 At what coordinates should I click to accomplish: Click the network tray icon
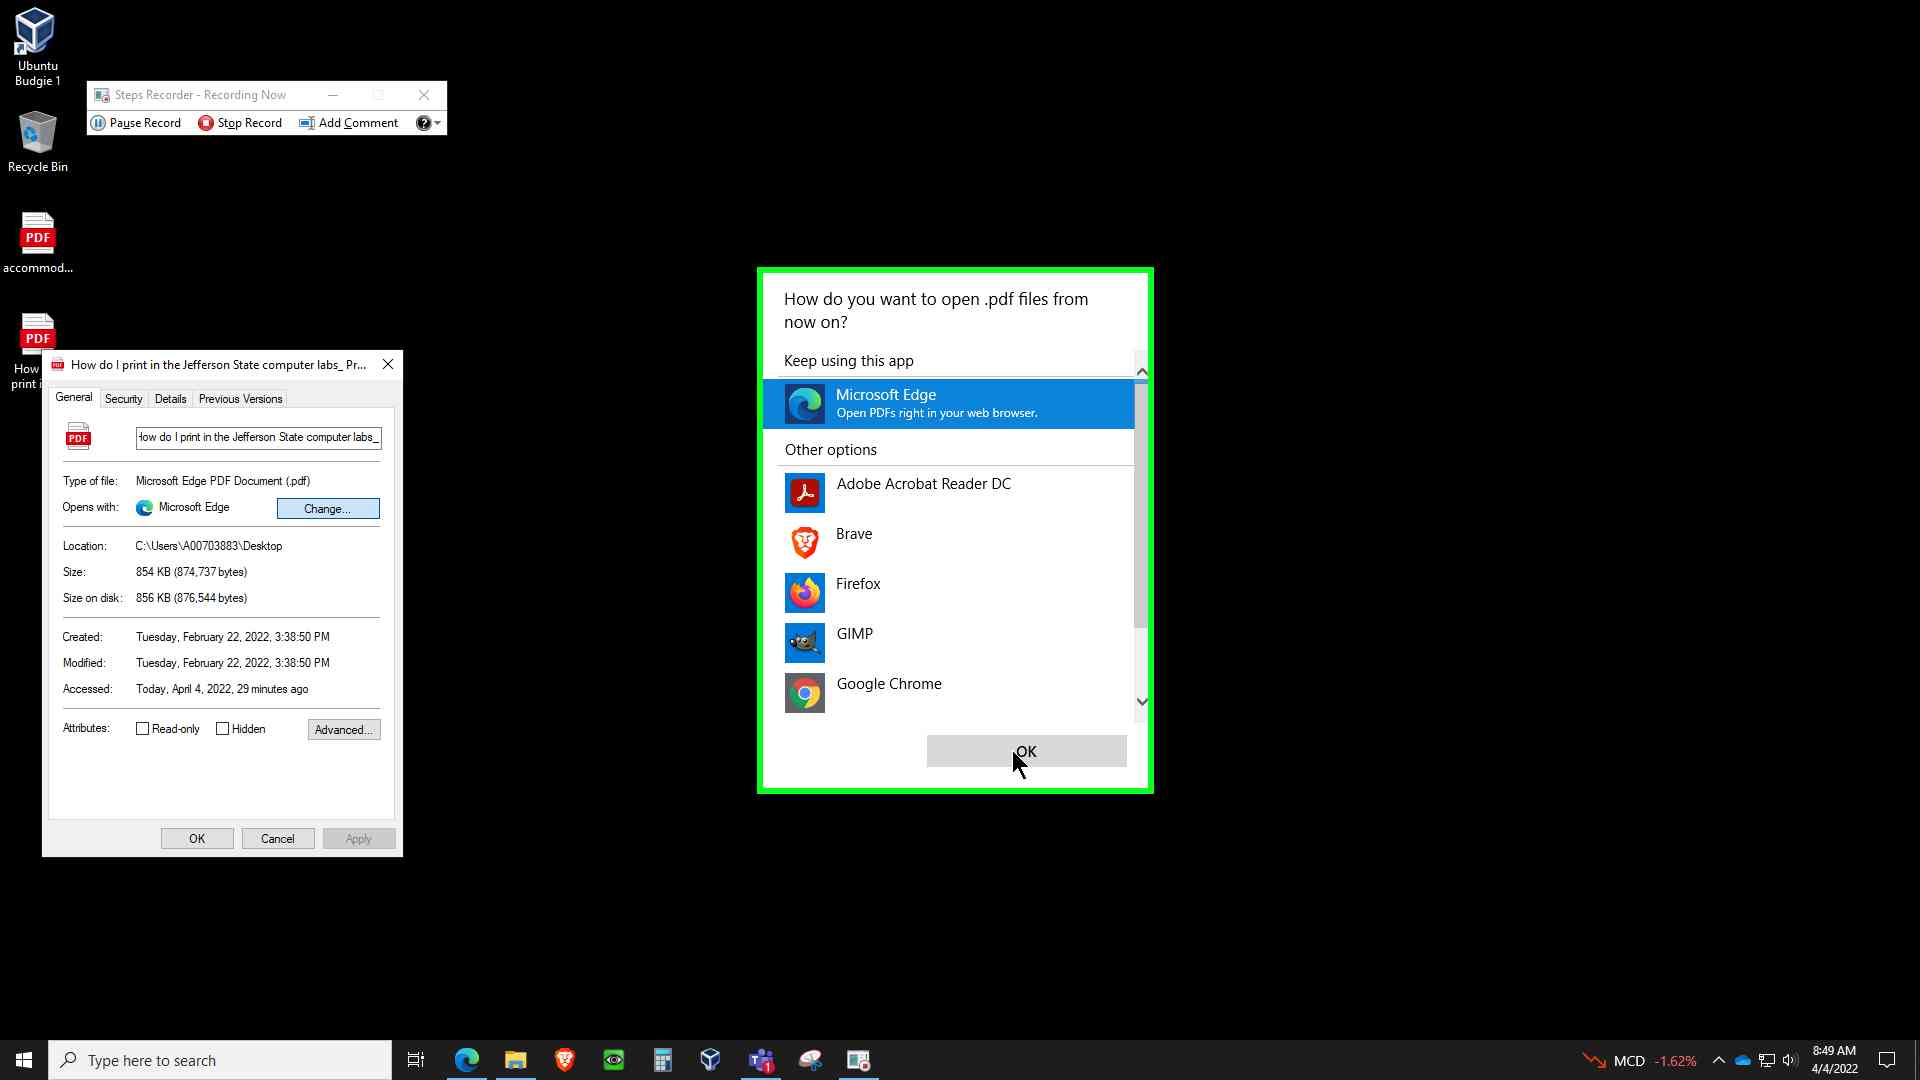(1767, 1060)
